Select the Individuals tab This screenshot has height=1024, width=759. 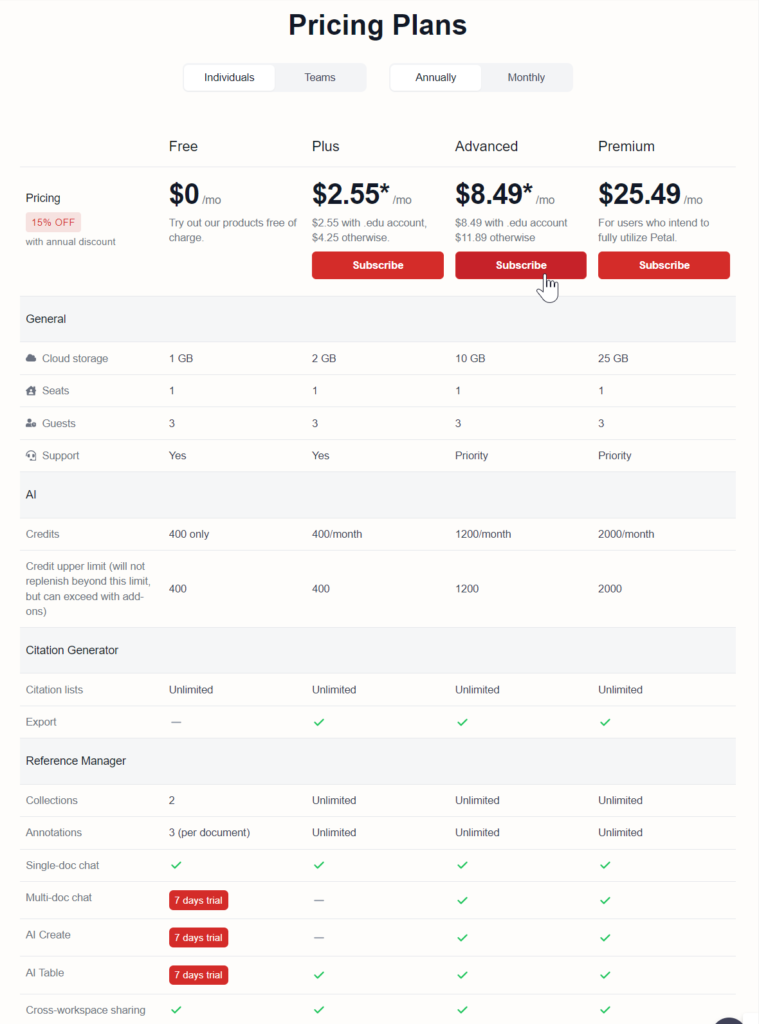click(229, 78)
